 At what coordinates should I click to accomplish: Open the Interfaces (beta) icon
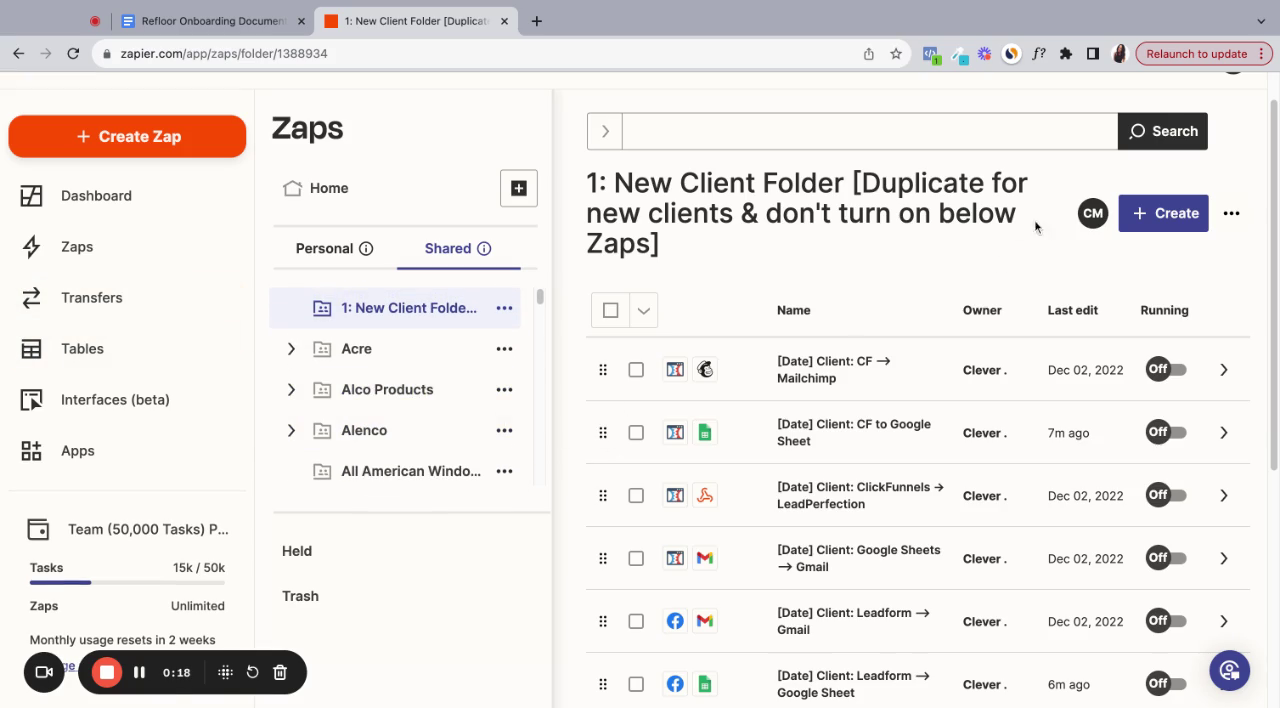click(x=32, y=400)
